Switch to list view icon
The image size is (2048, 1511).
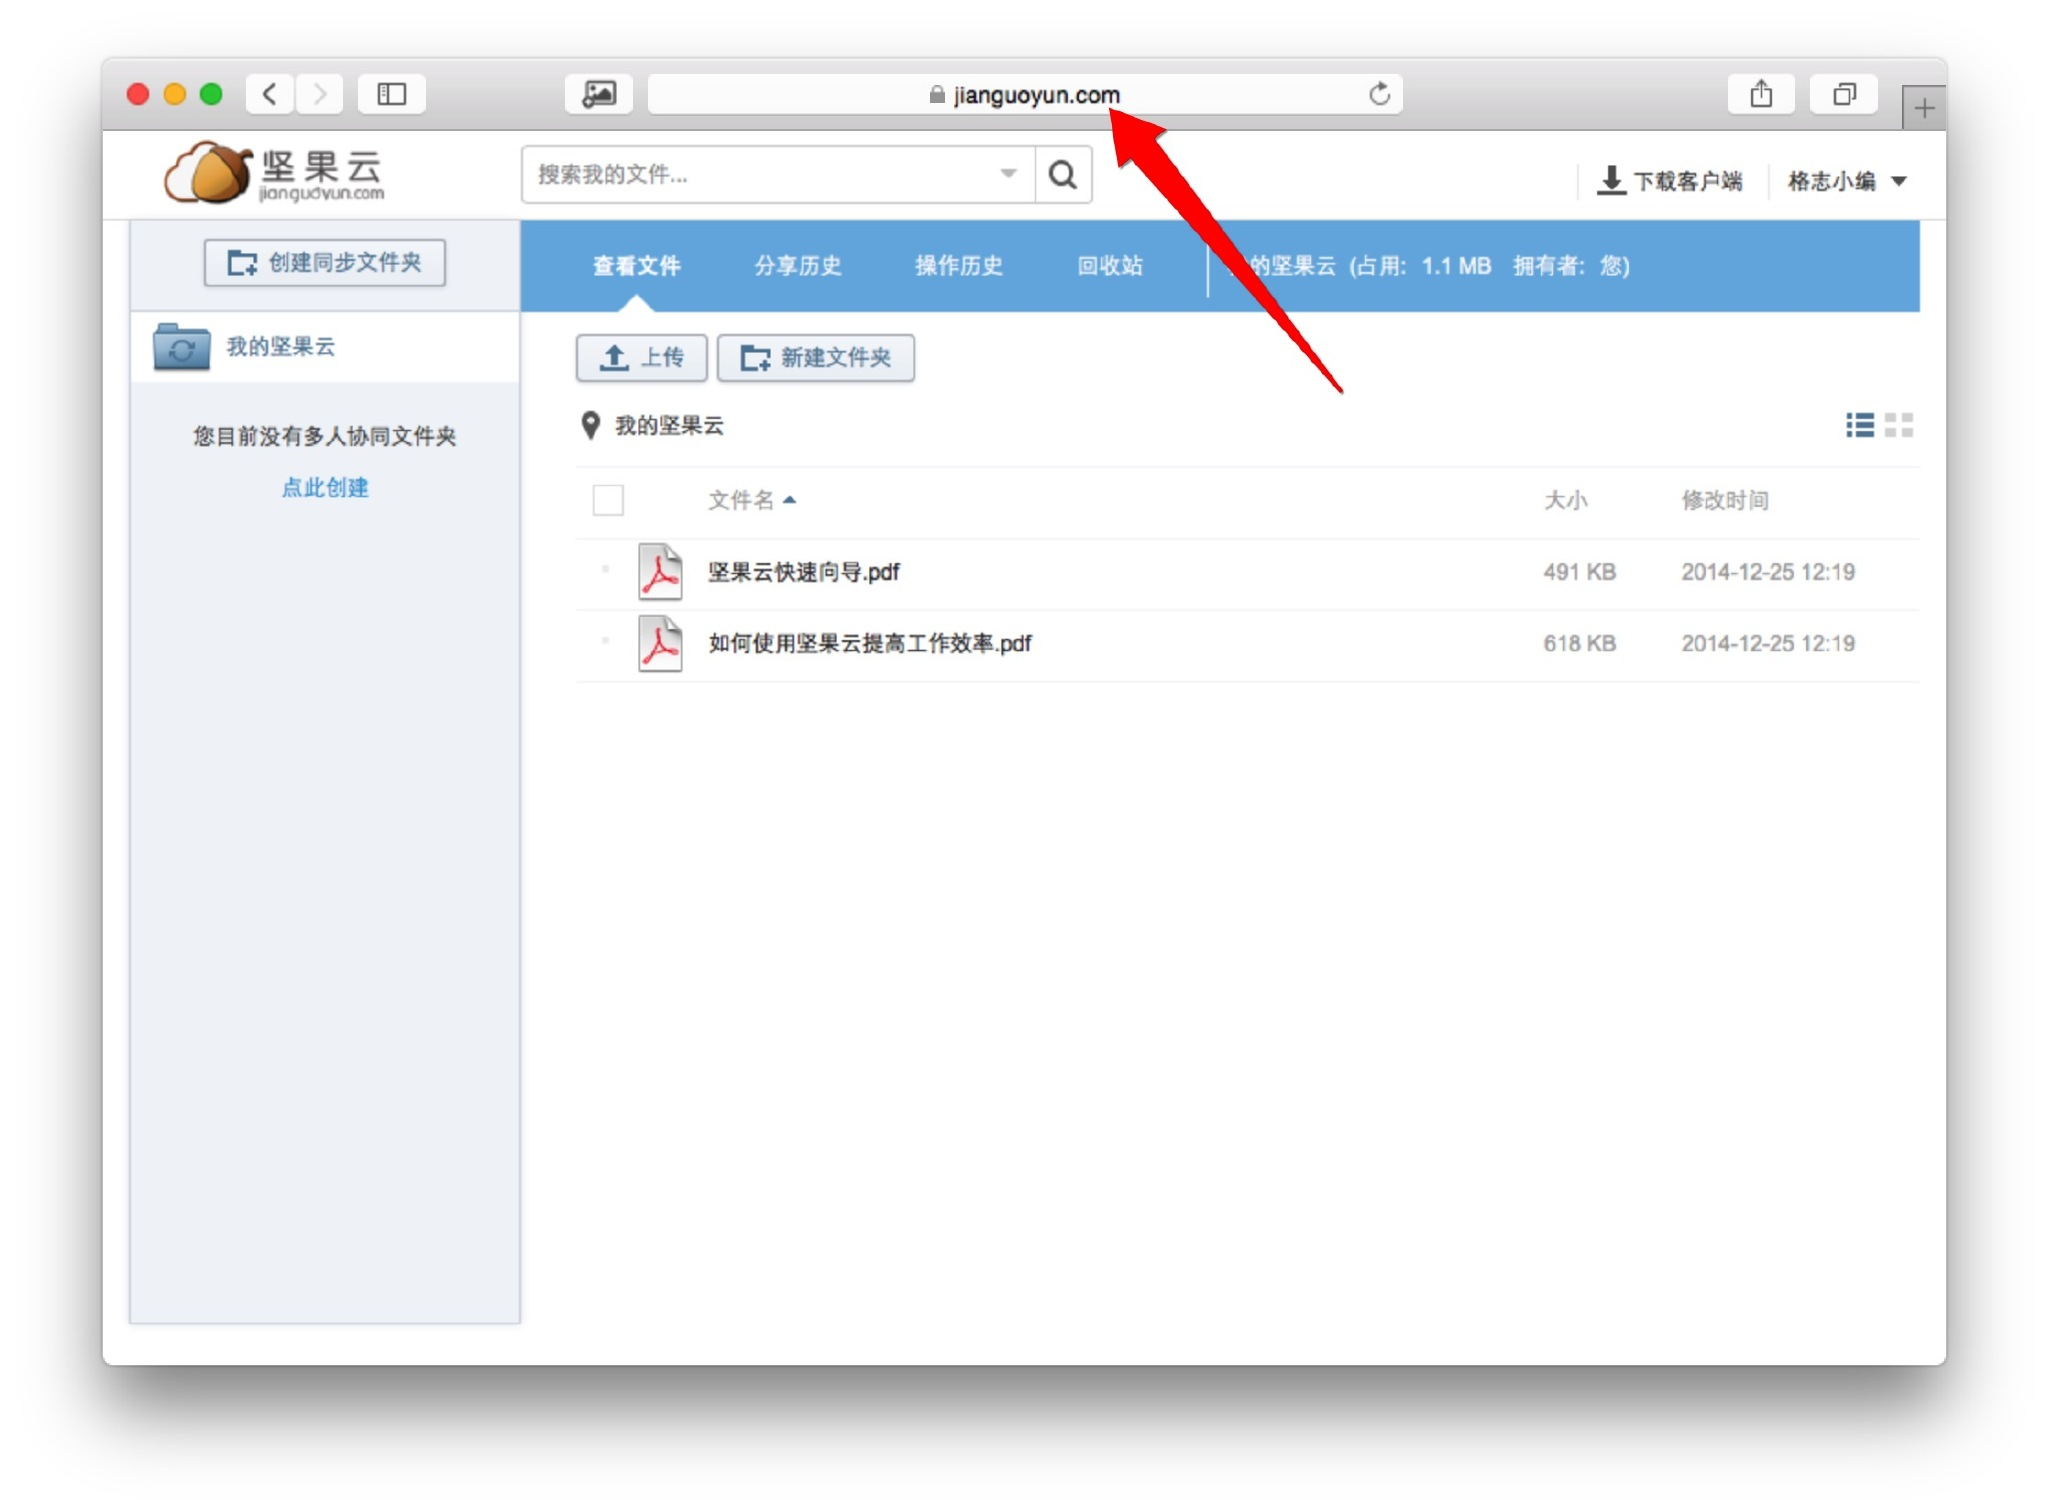pos(1859,425)
